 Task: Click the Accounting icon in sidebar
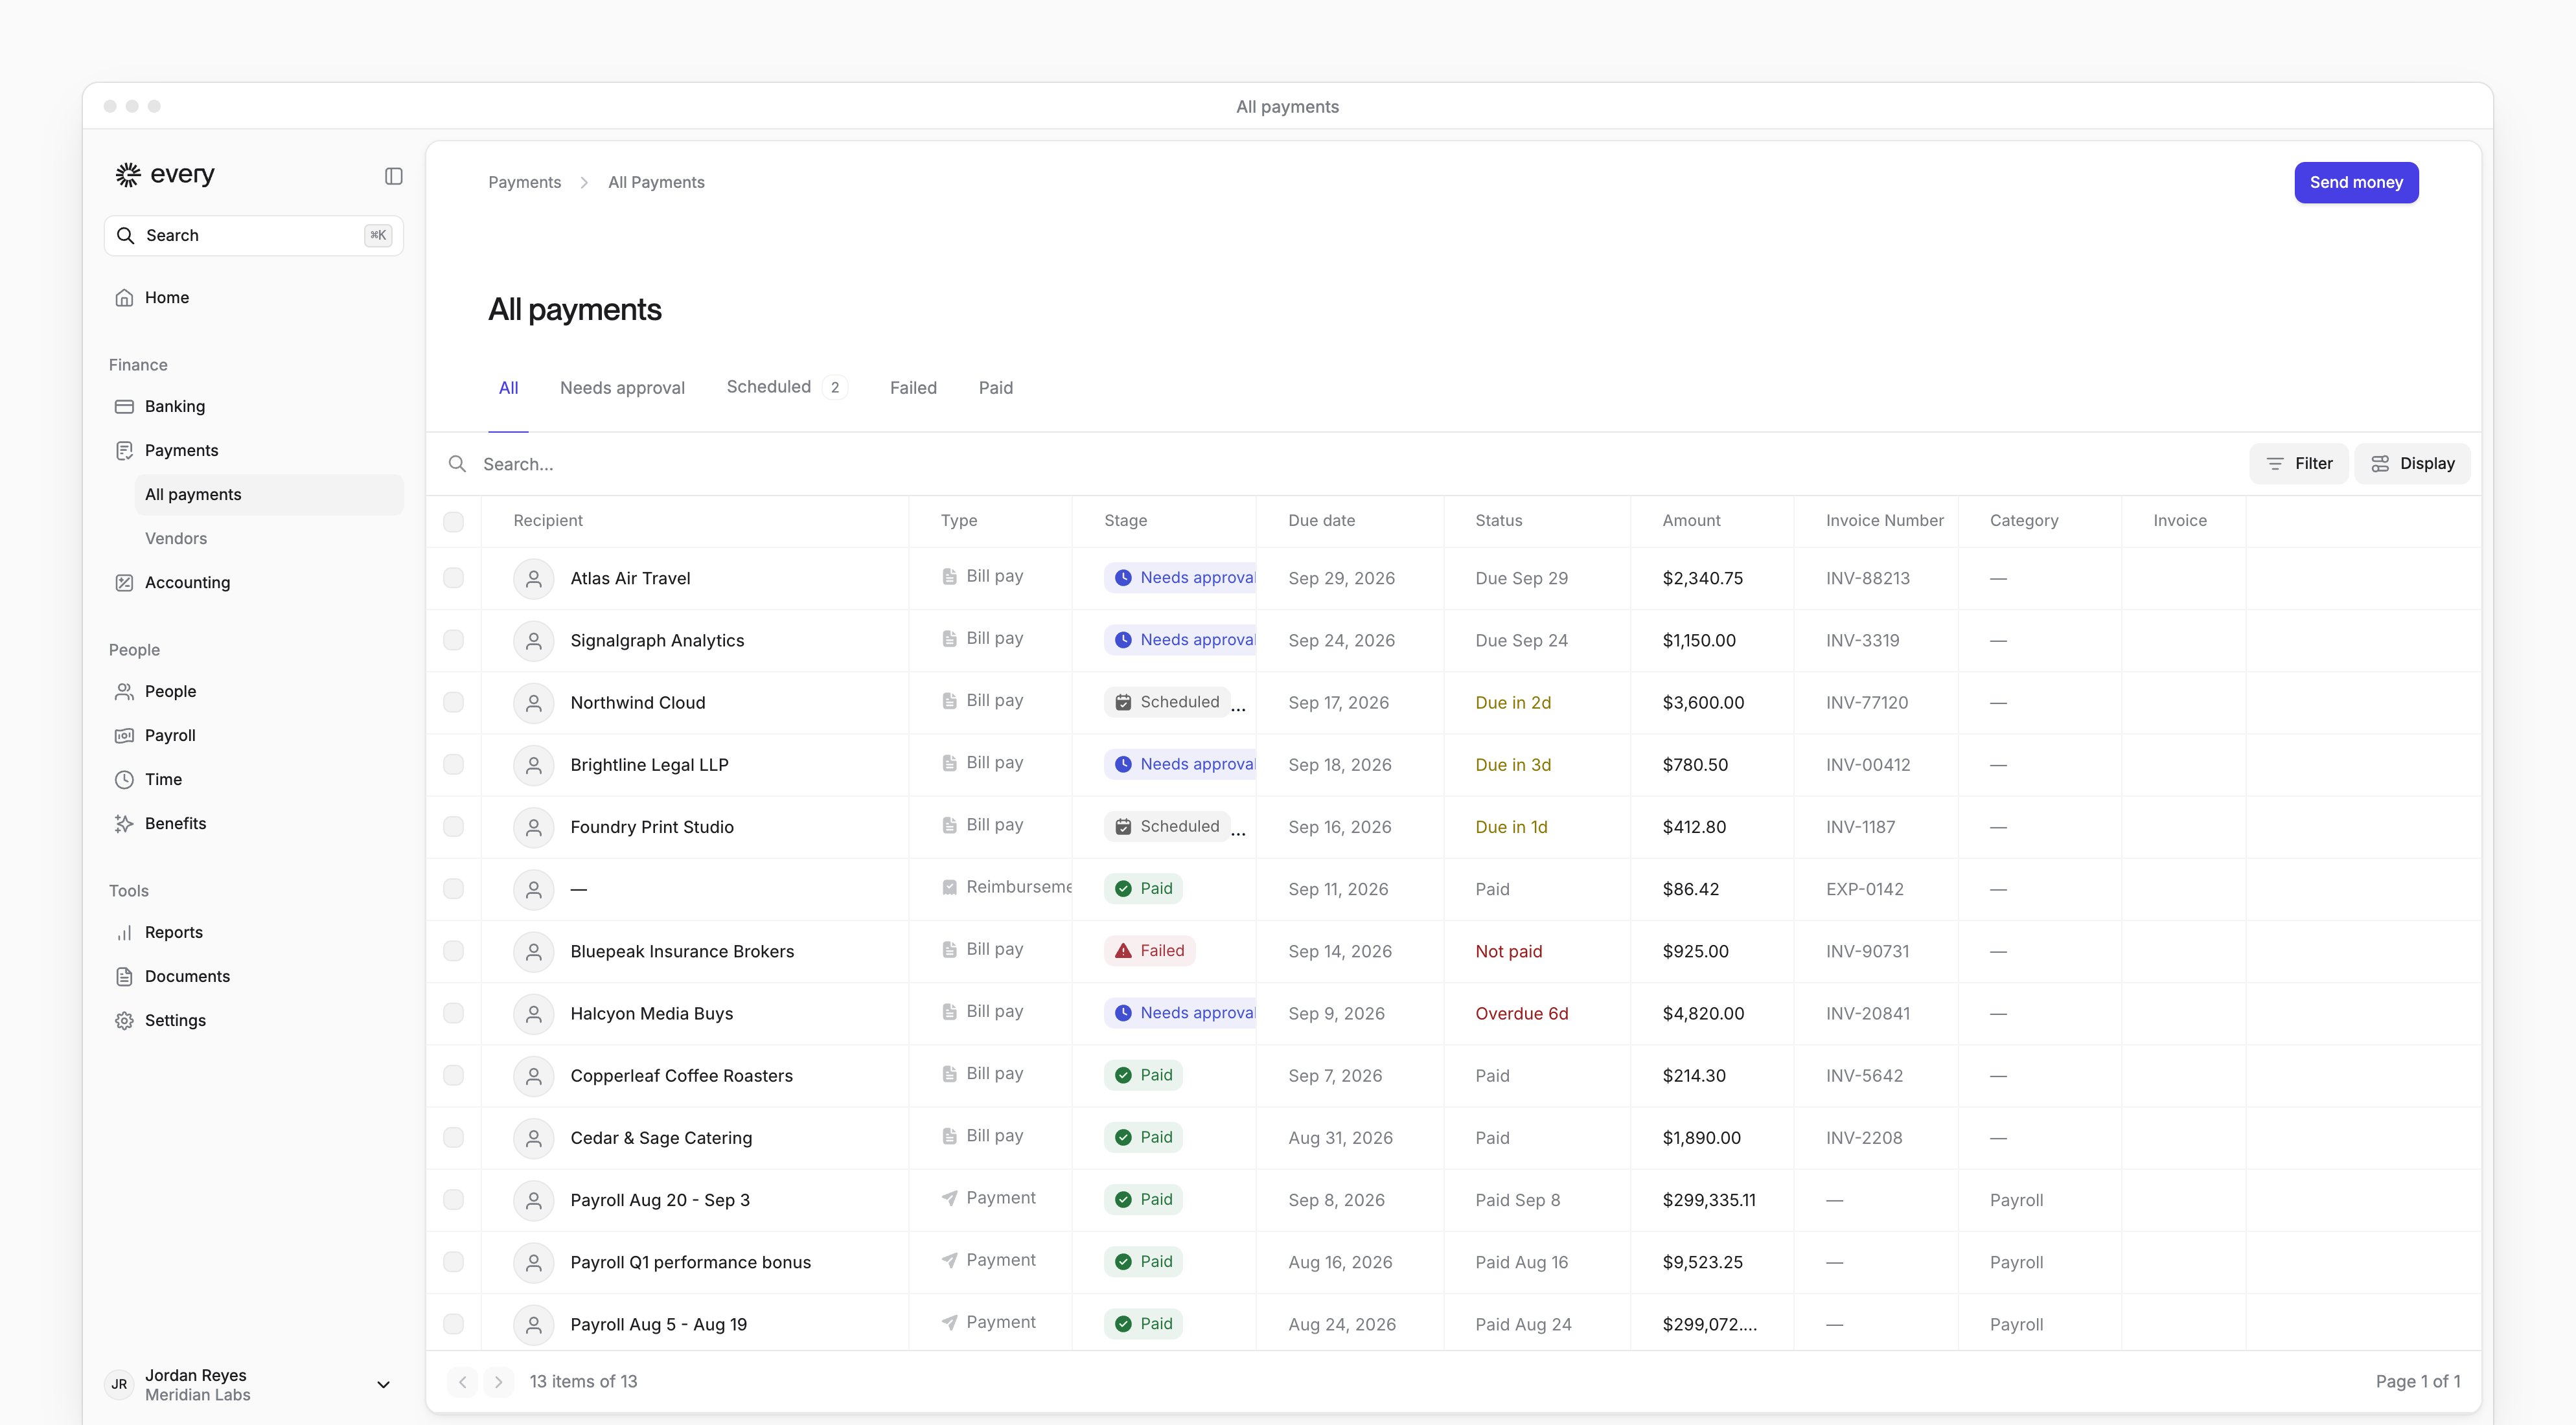point(124,583)
